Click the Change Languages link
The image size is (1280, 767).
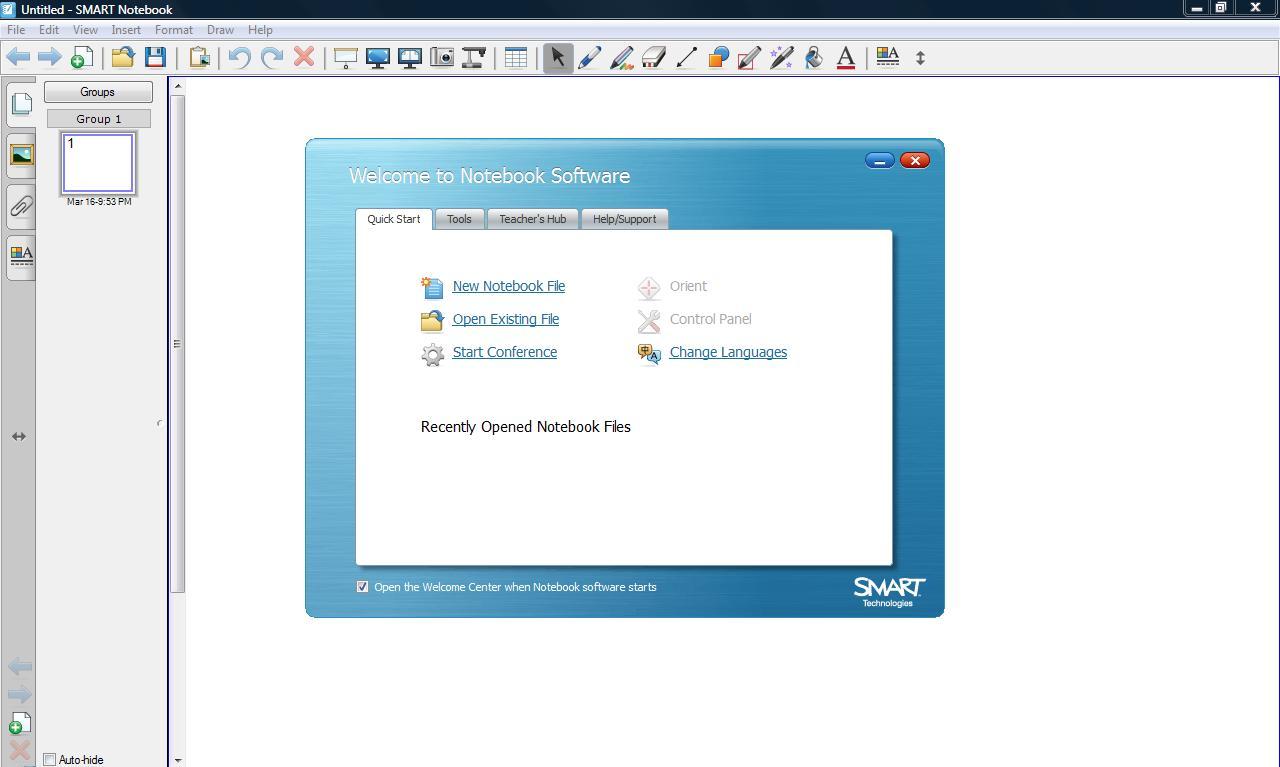tap(728, 352)
